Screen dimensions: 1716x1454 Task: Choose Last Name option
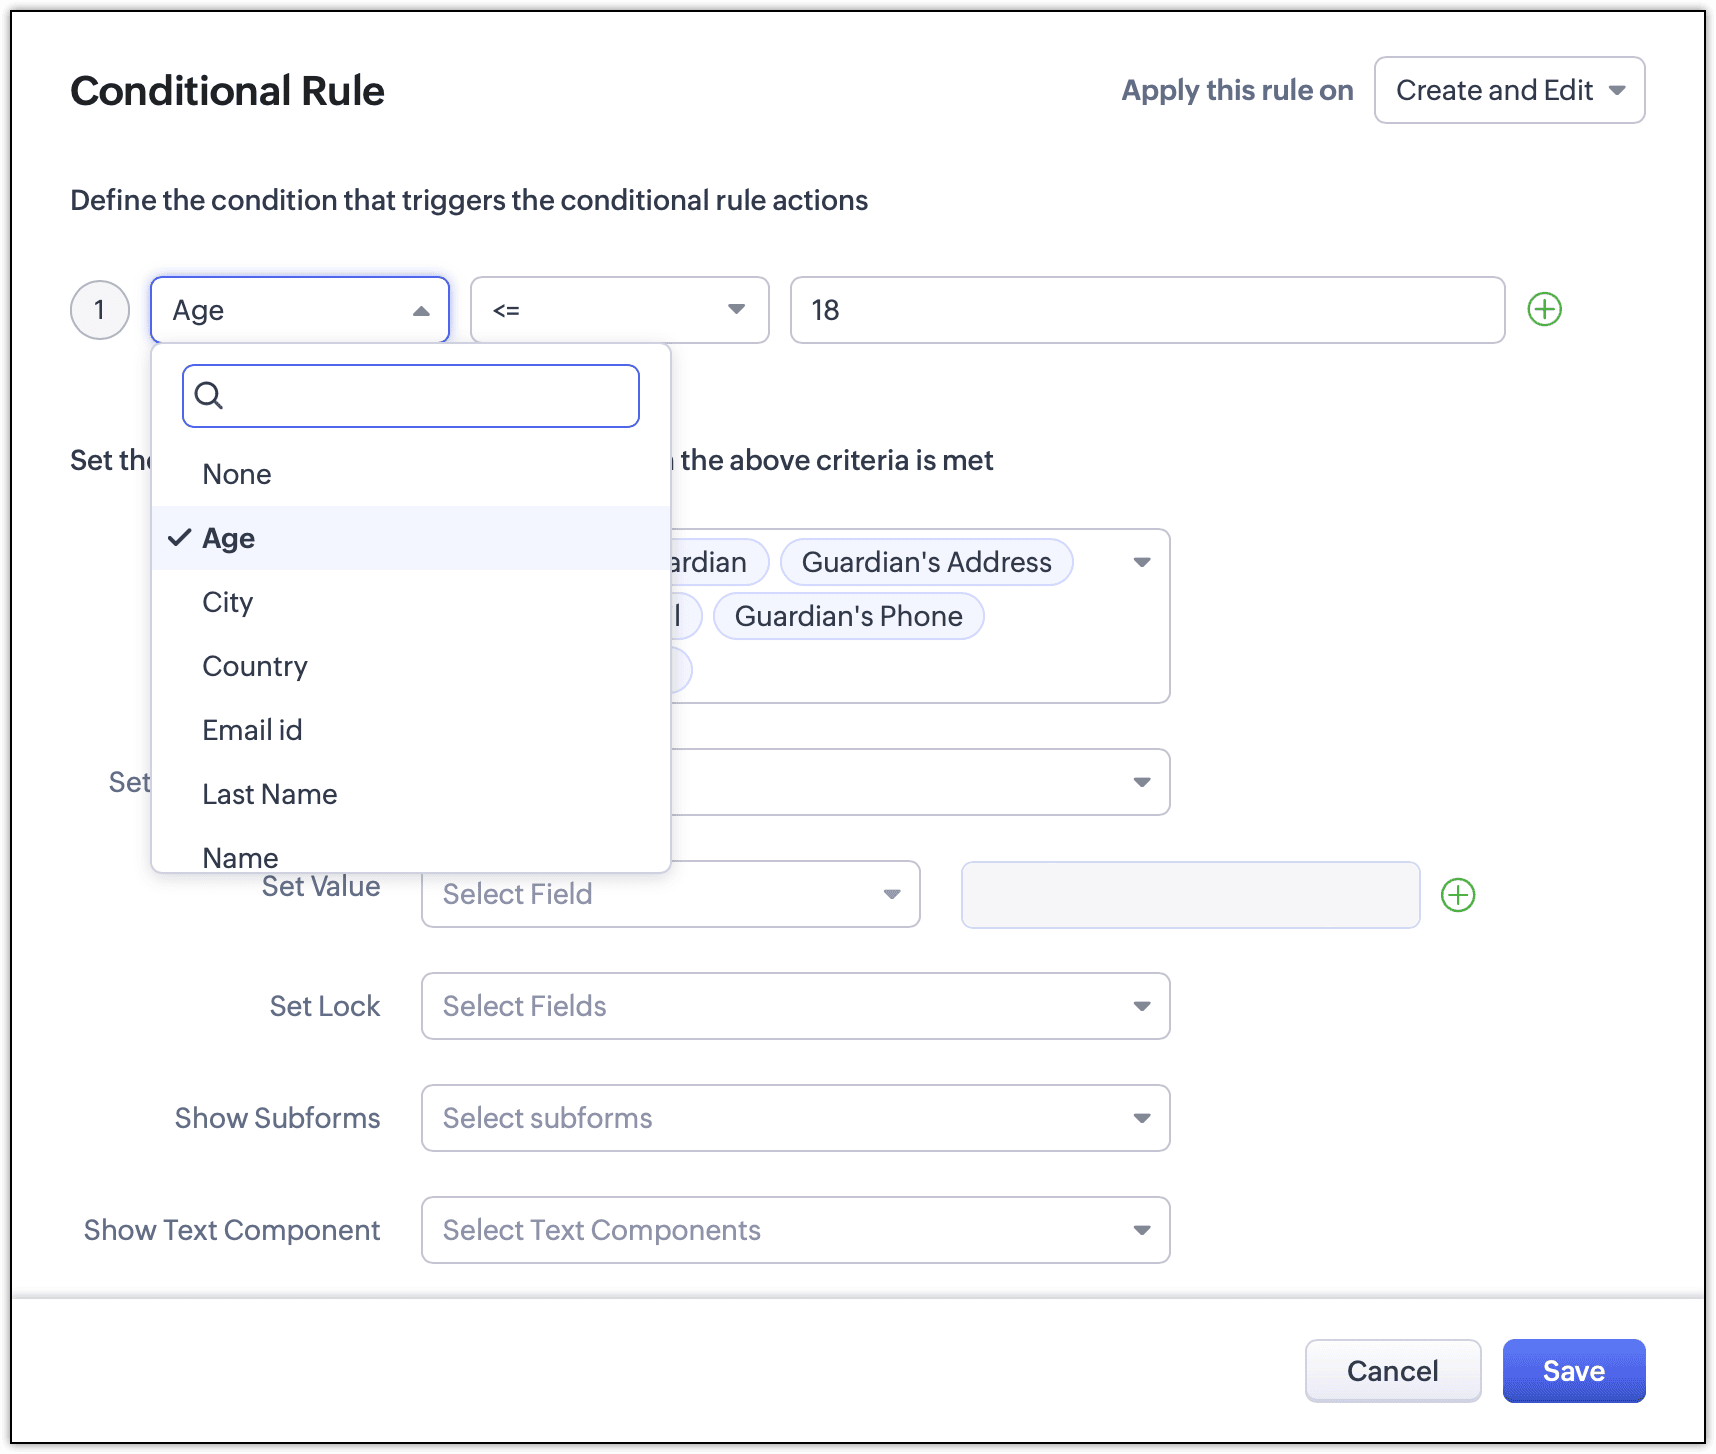270,794
